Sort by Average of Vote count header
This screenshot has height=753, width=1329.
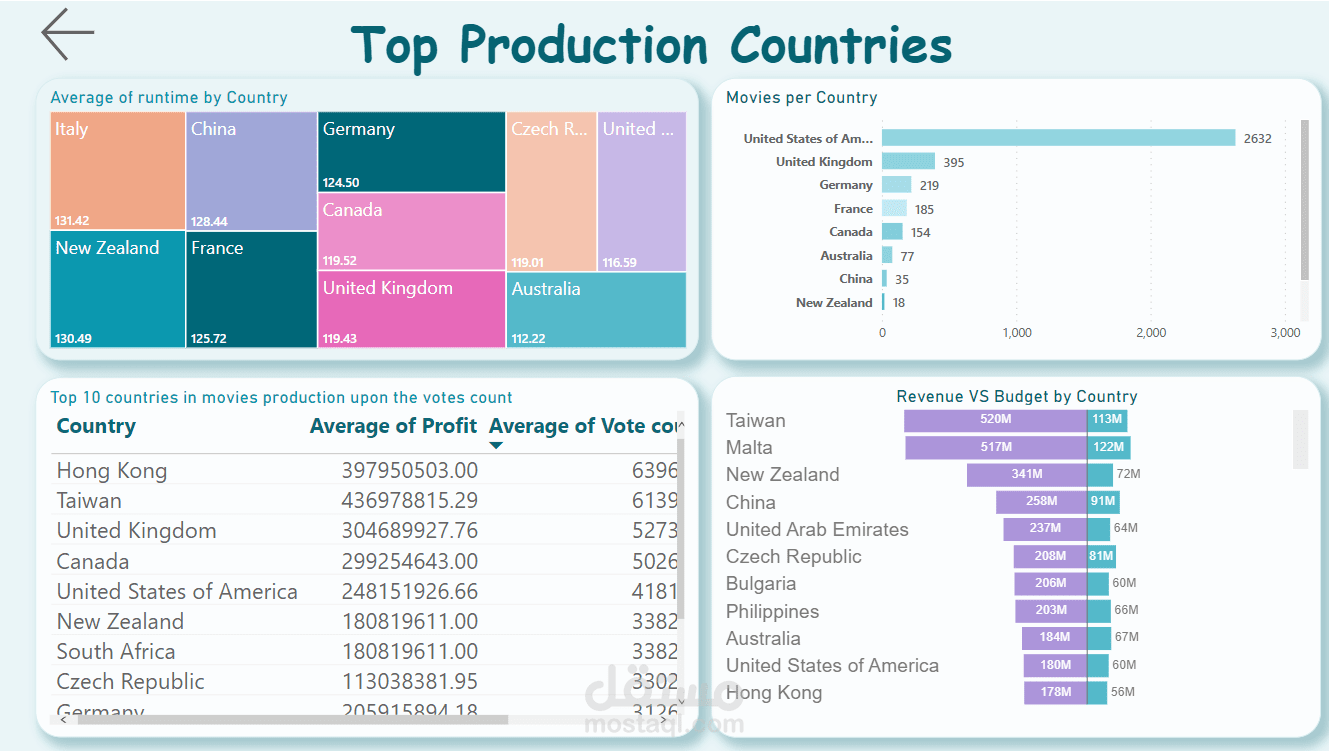(583, 426)
